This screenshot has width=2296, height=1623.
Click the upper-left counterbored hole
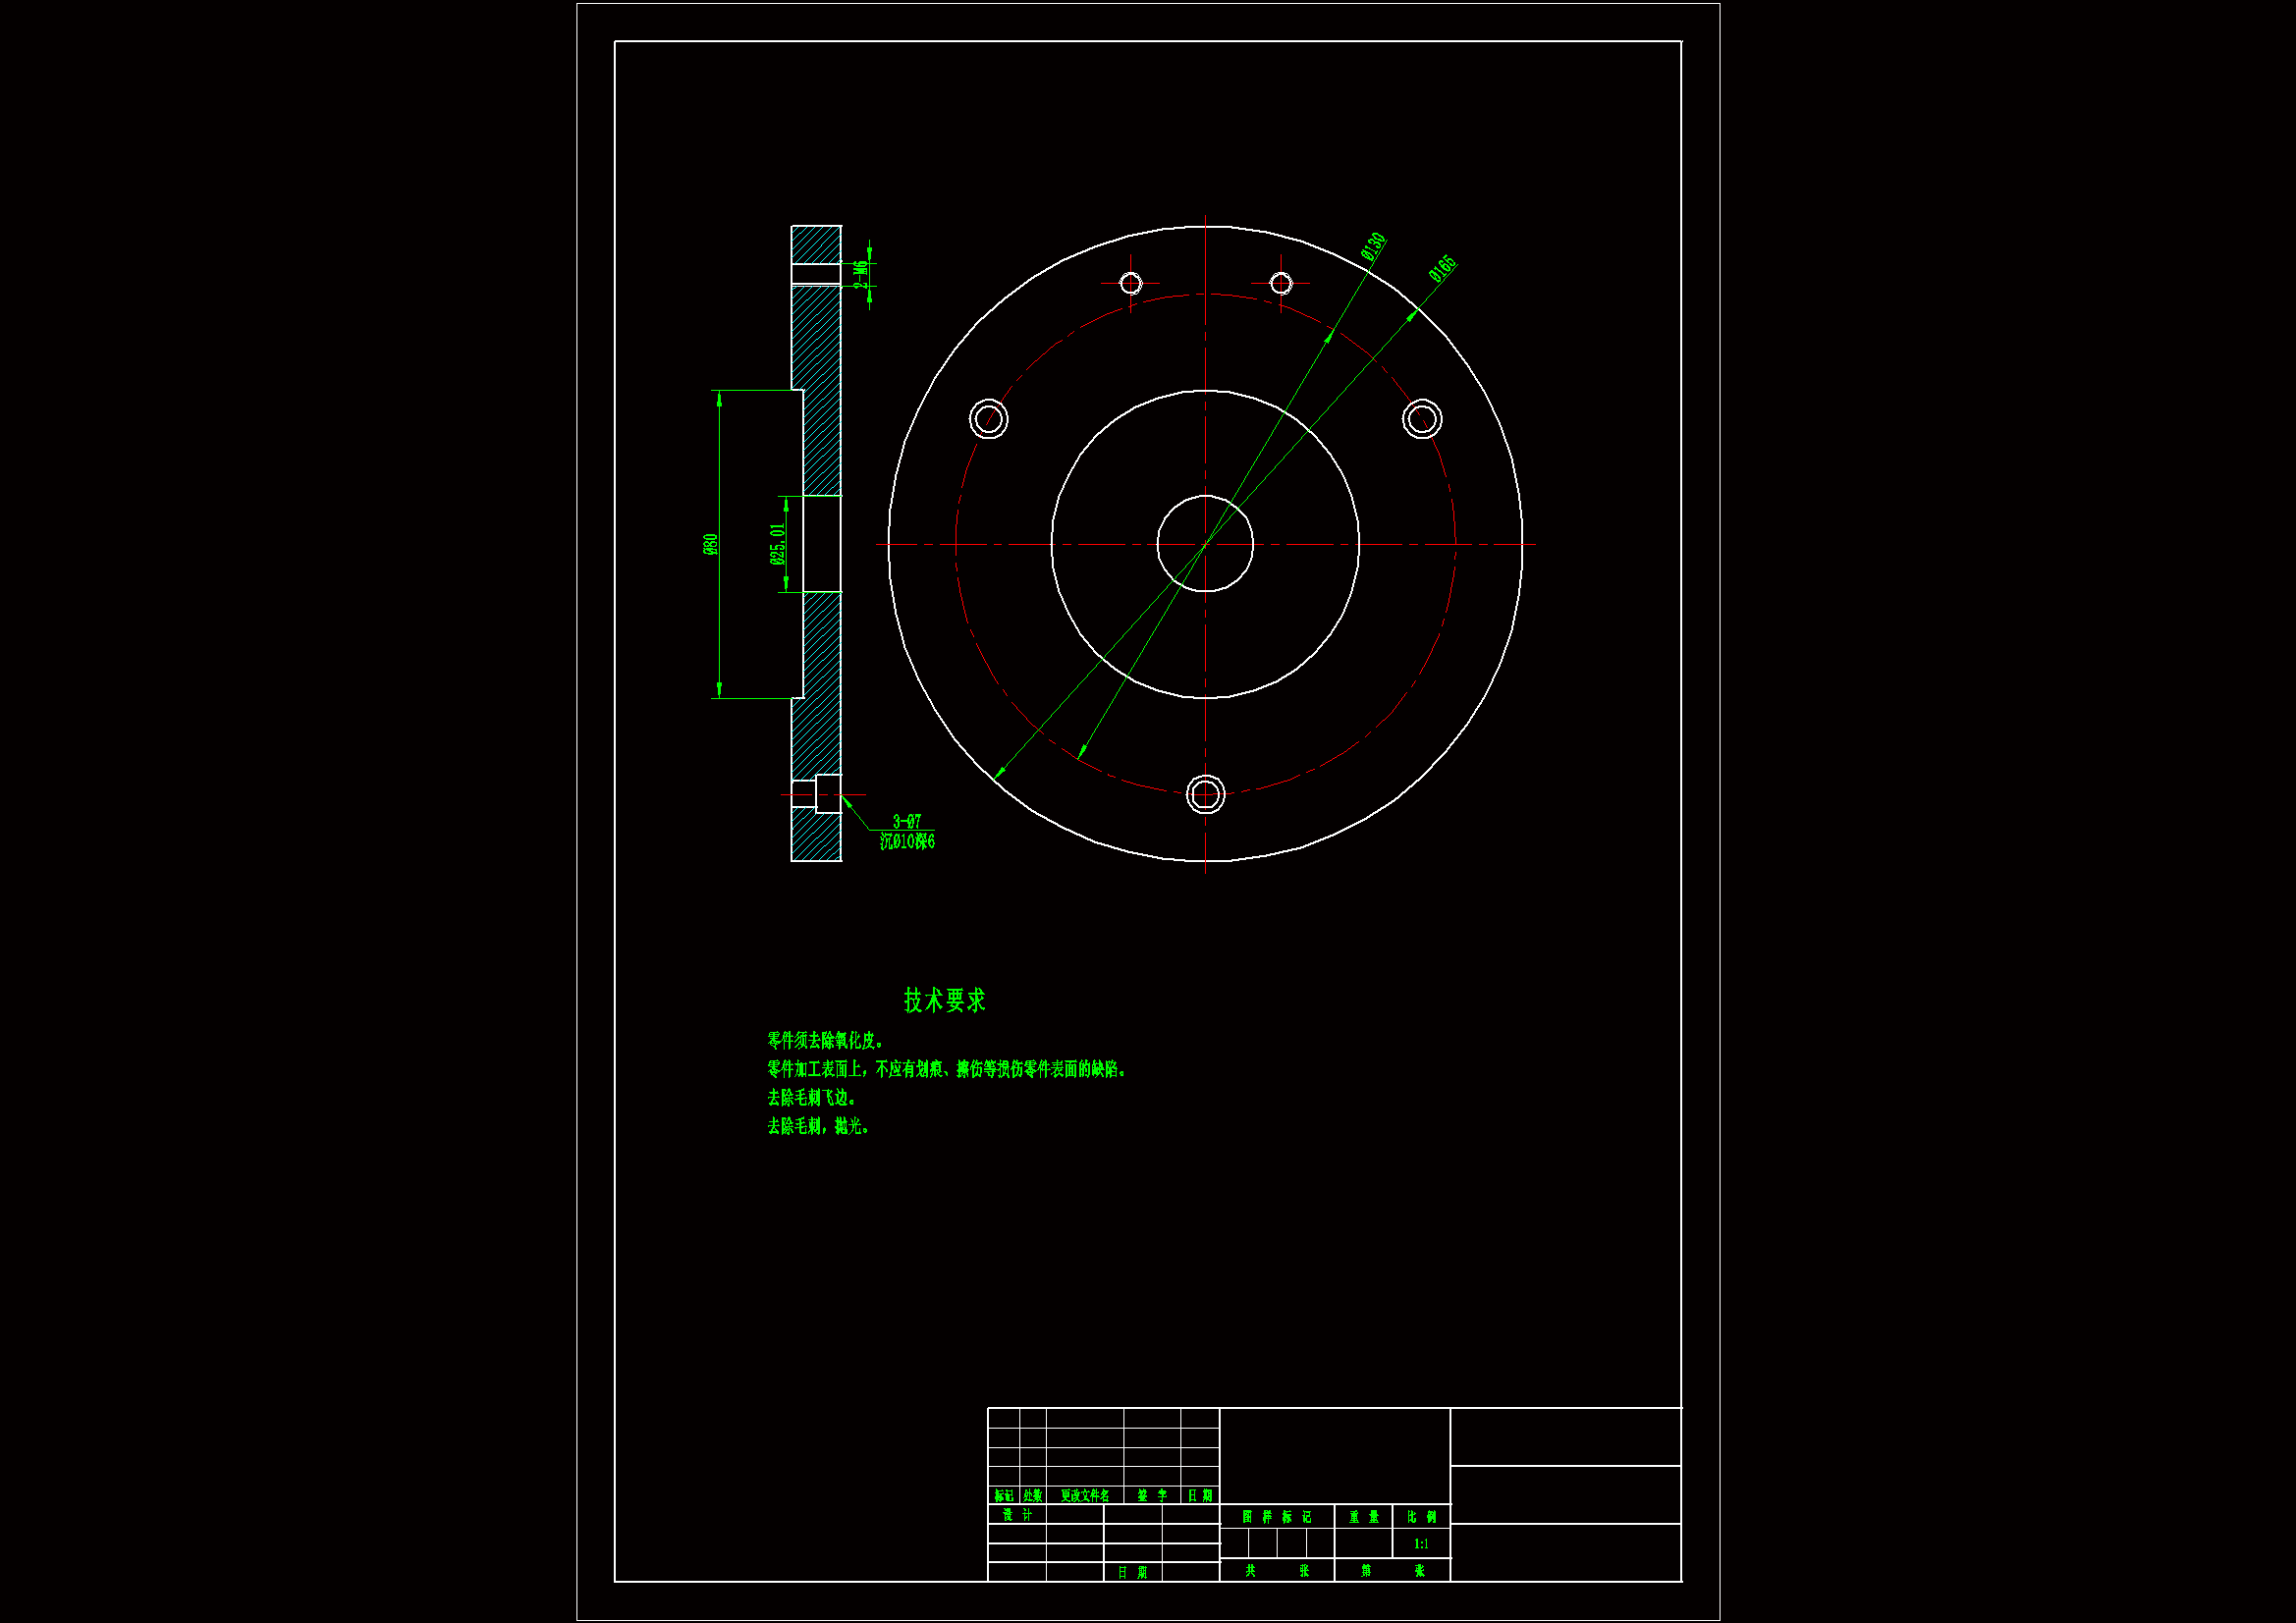click(988, 419)
